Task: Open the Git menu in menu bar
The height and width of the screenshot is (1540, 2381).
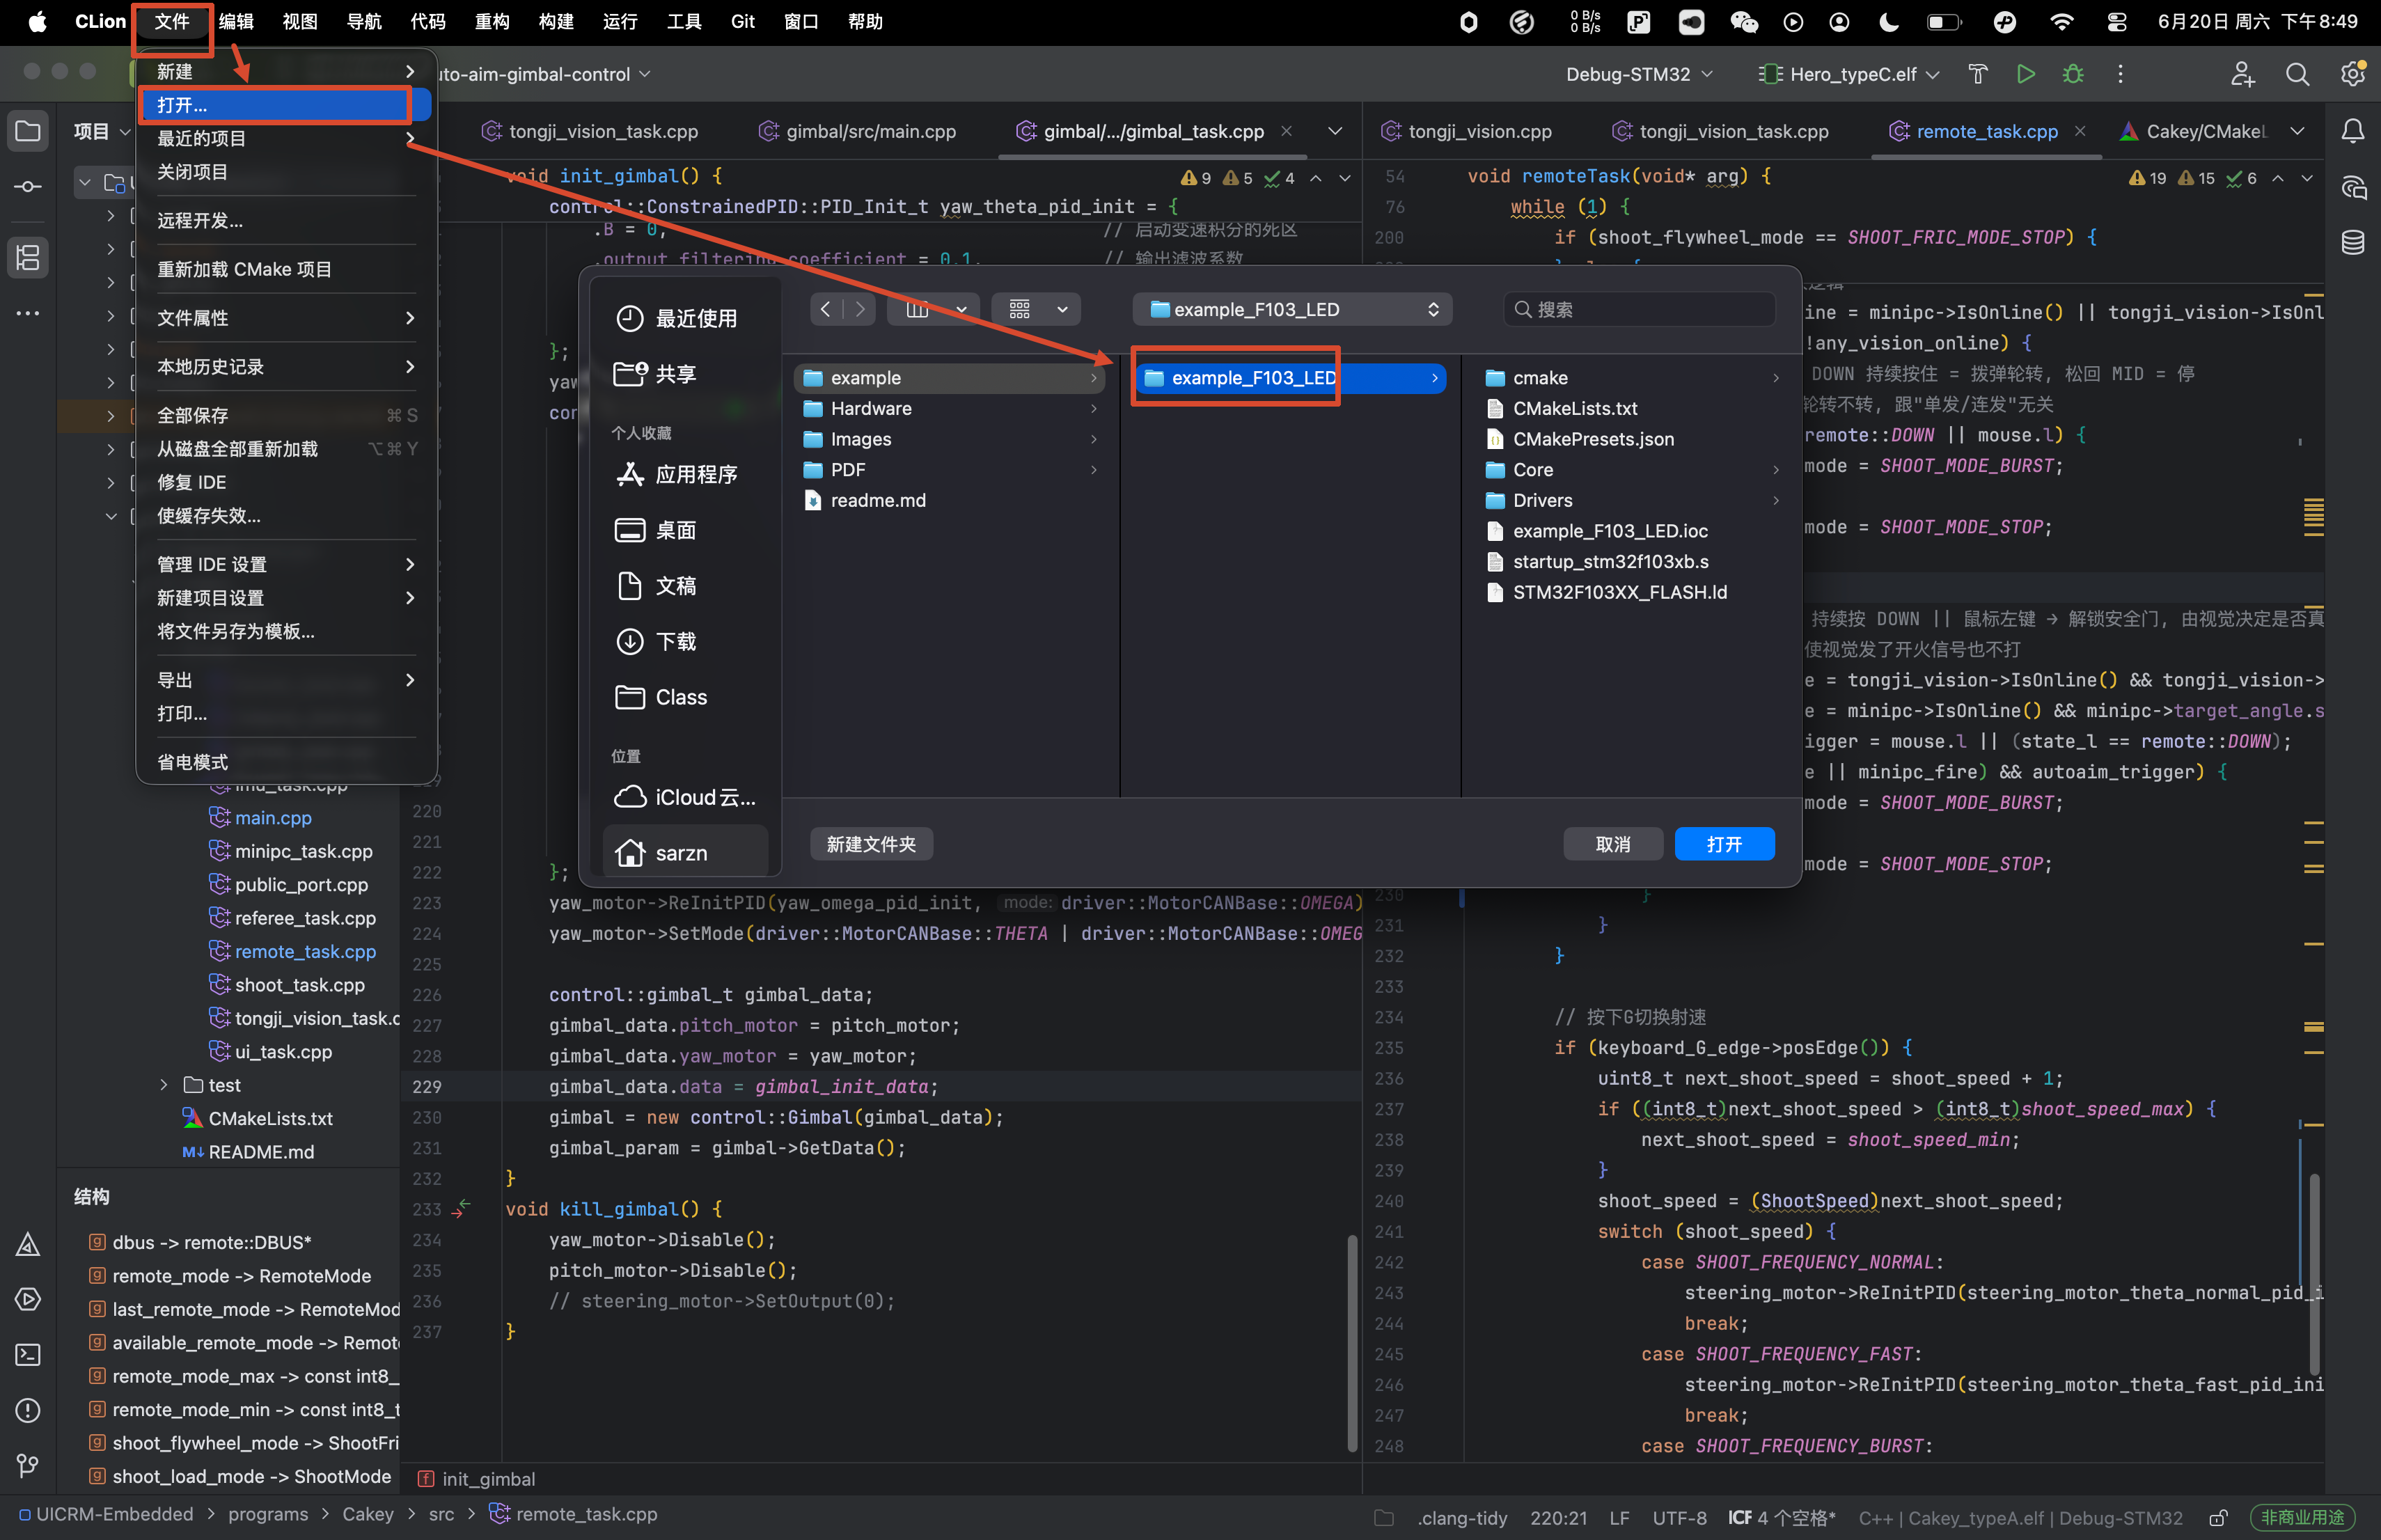Action: (743, 22)
